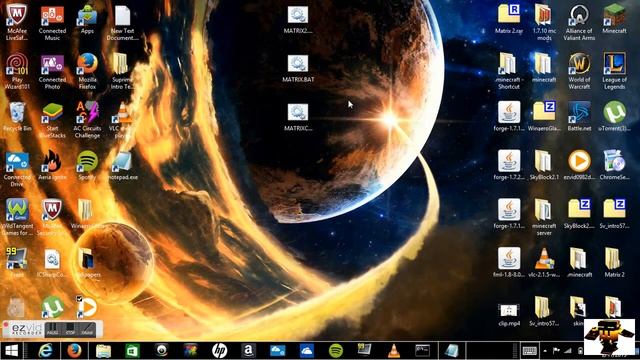640x360 pixels.
Task: Select the notepad.exe desktop icon
Action: 122,165
